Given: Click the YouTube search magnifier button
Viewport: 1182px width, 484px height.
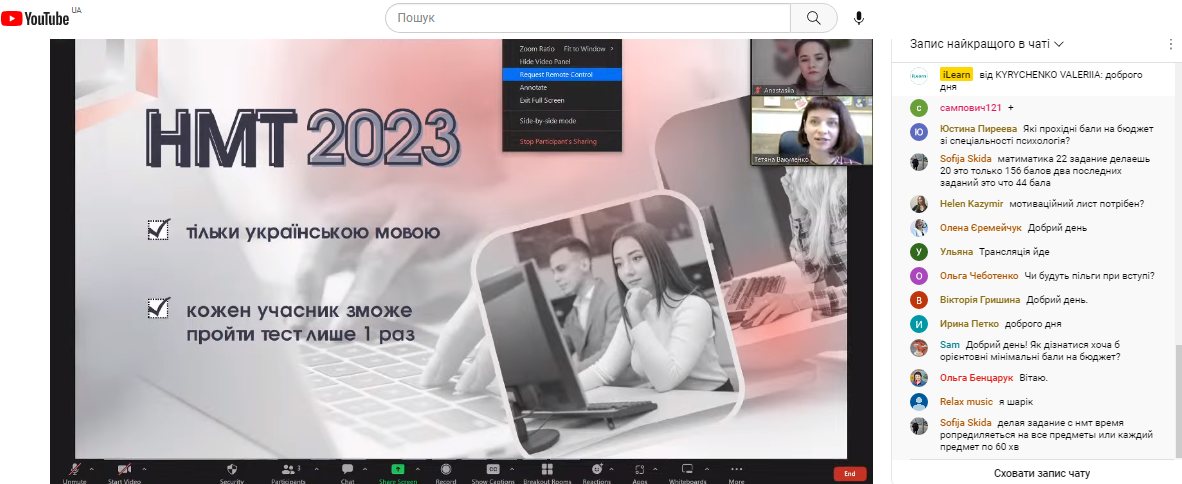Looking at the screenshot, I should coord(813,18).
